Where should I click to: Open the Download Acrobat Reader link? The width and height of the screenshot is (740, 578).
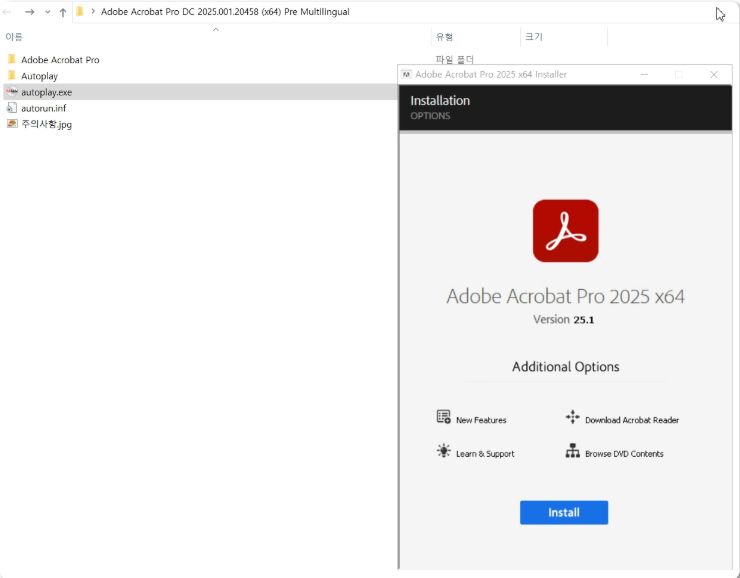(x=632, y=420)
